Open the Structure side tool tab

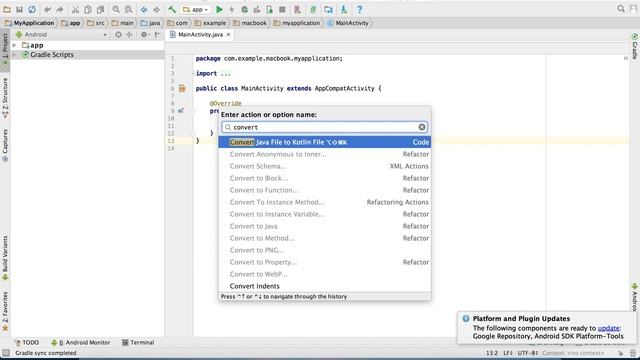pyautogui.click(x=5, y=98)
